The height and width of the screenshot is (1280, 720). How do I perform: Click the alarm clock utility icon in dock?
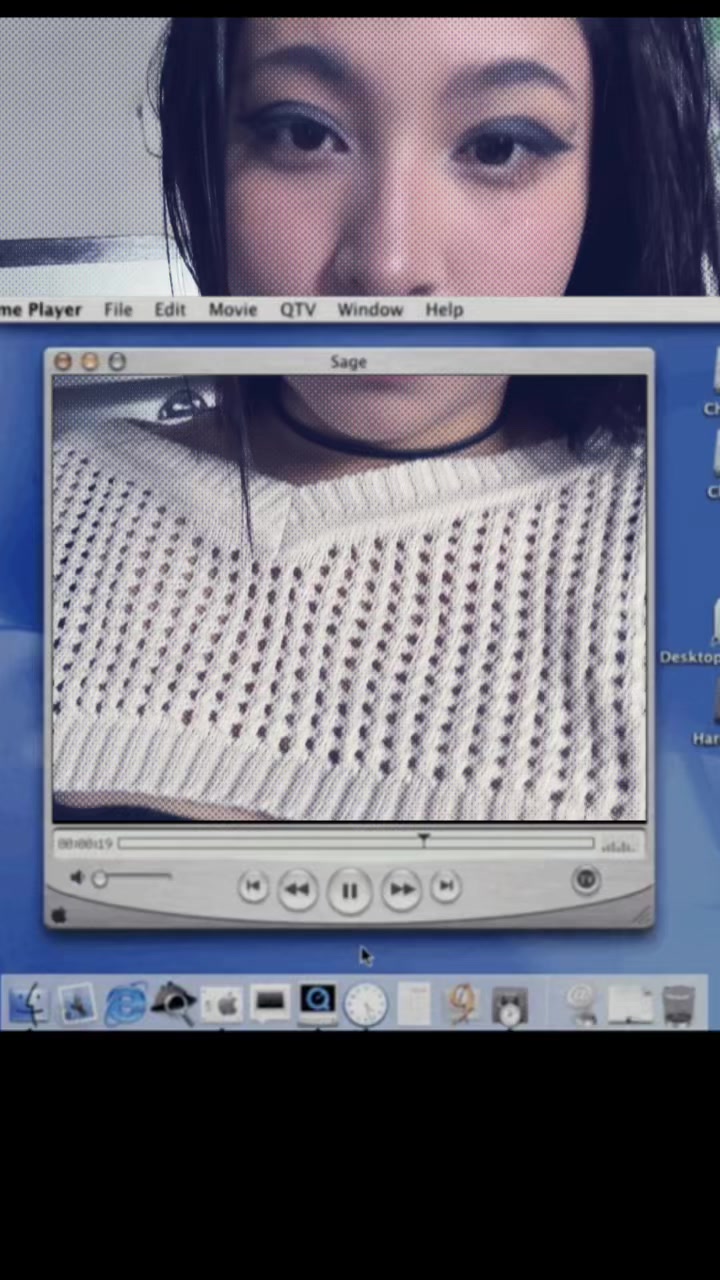click(x=511, y=1004)
